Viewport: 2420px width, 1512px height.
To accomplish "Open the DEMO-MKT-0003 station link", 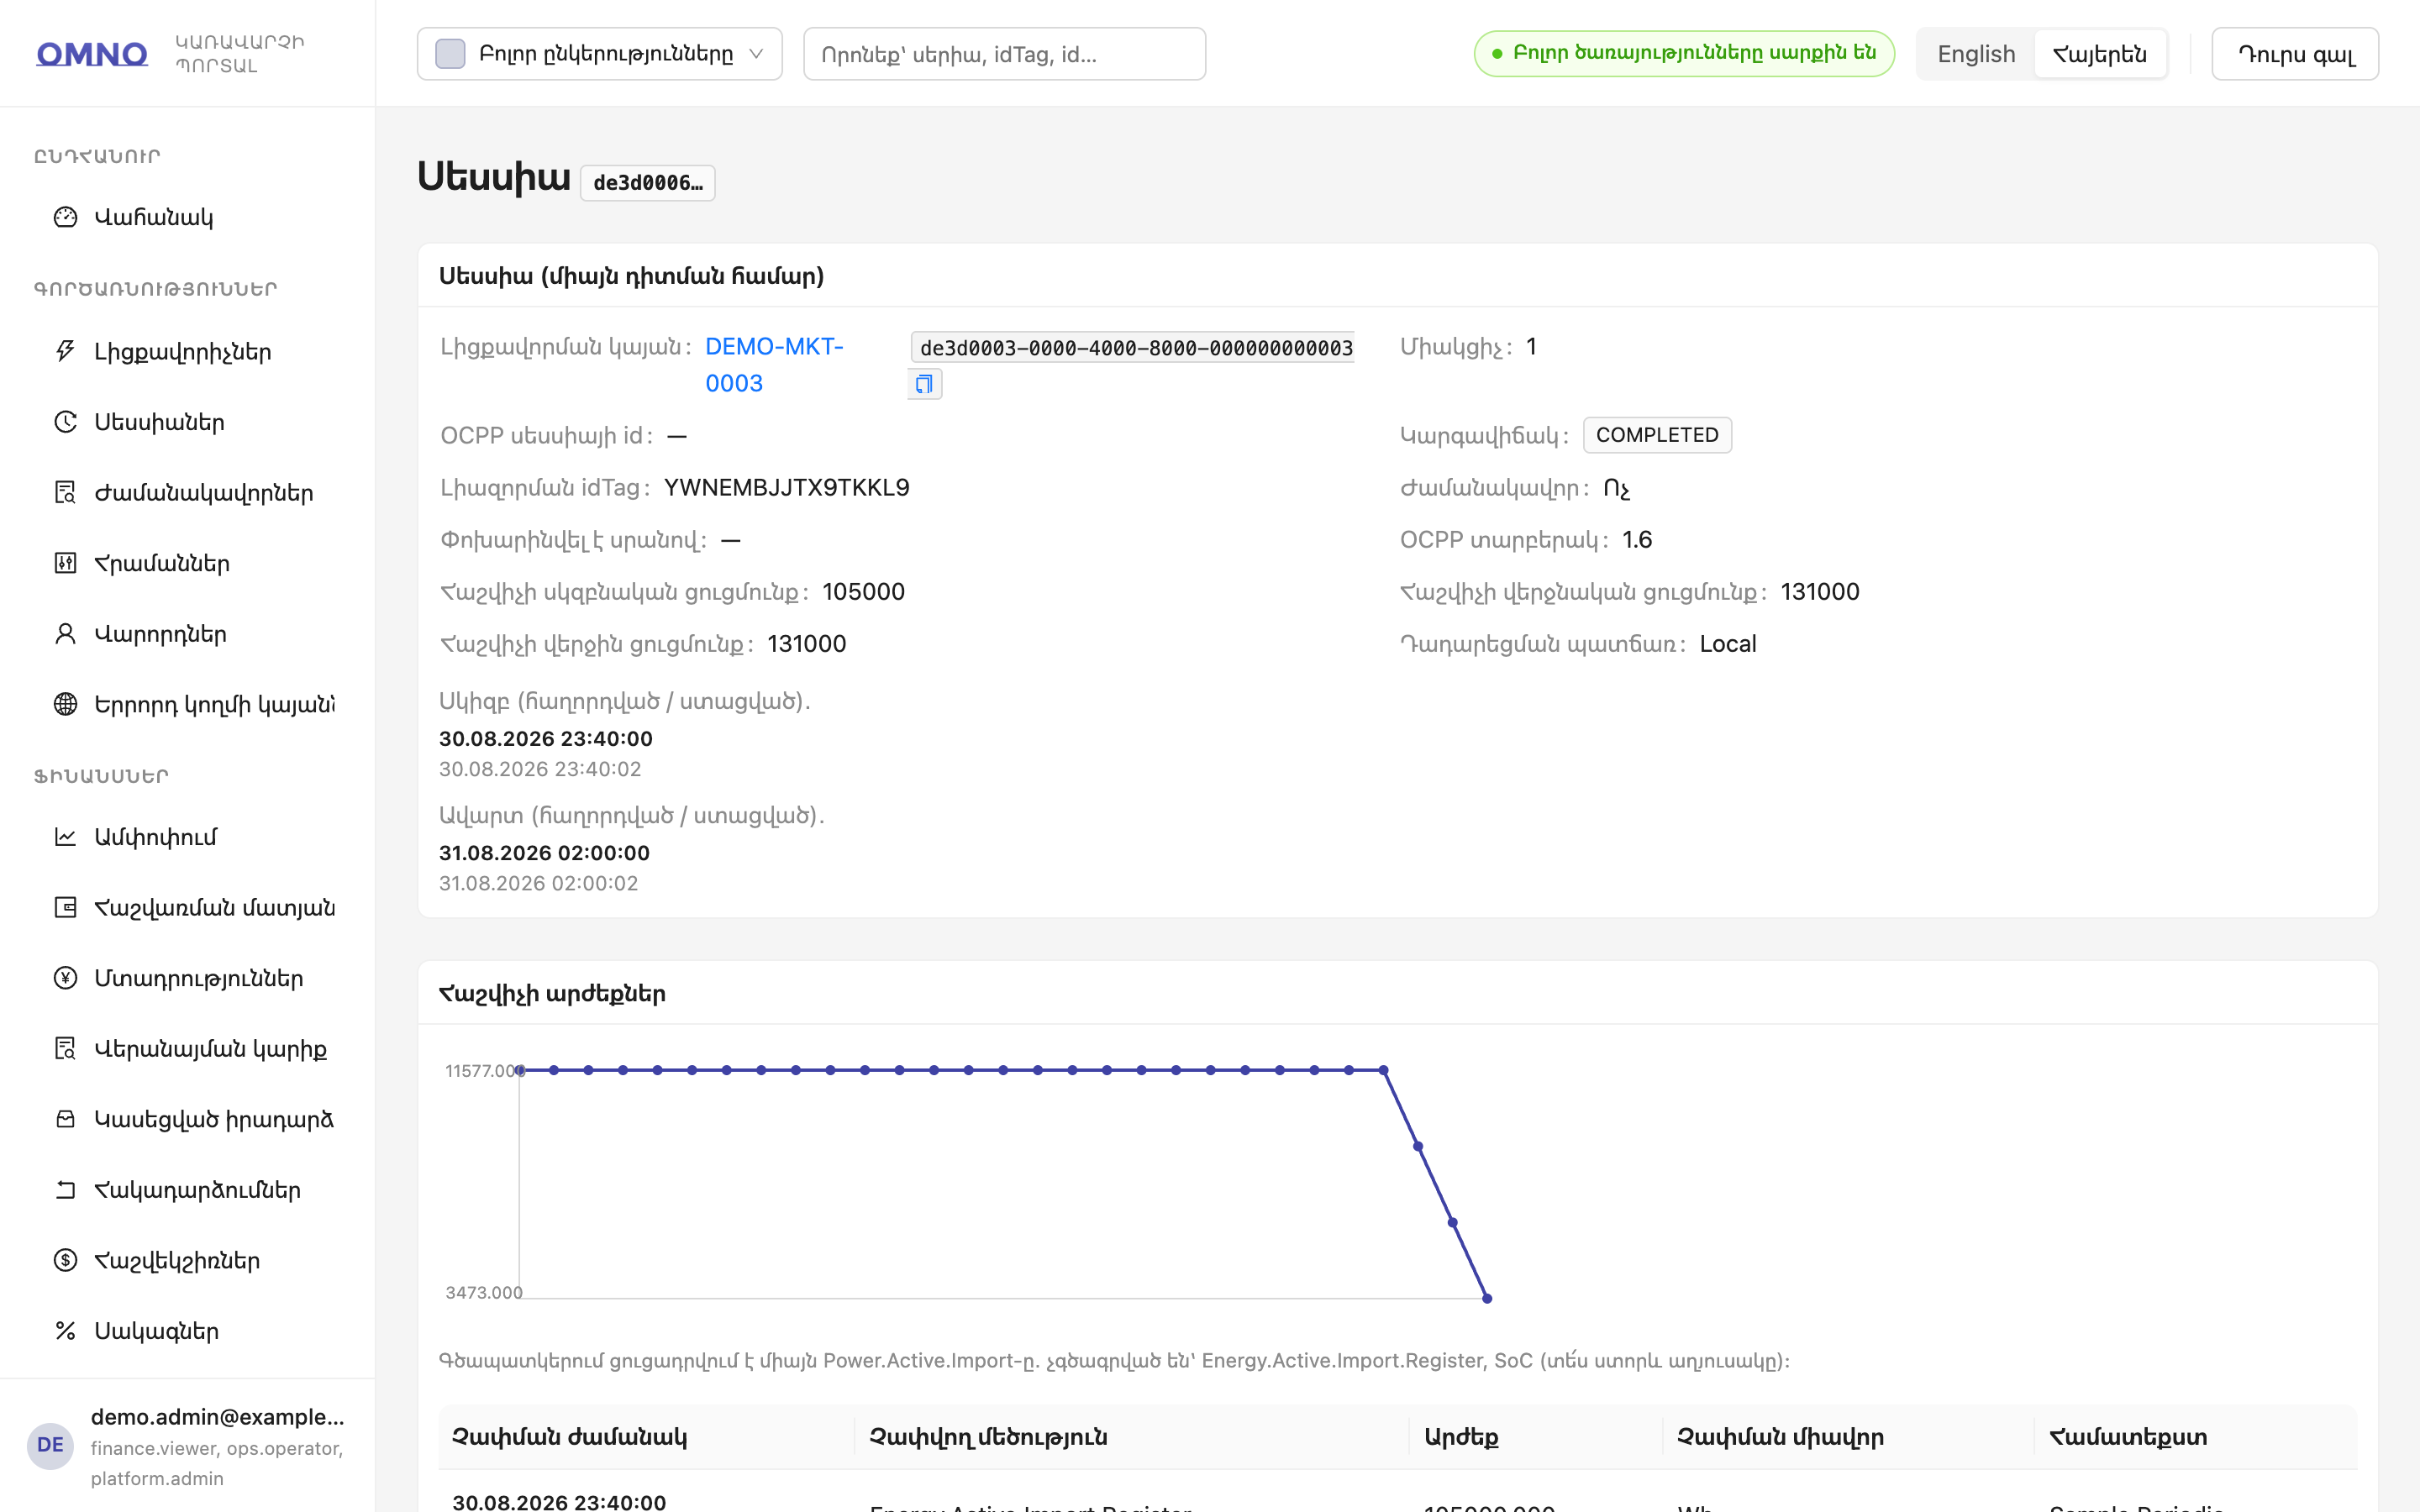I will pyautogui.click(x=774, y=365).
